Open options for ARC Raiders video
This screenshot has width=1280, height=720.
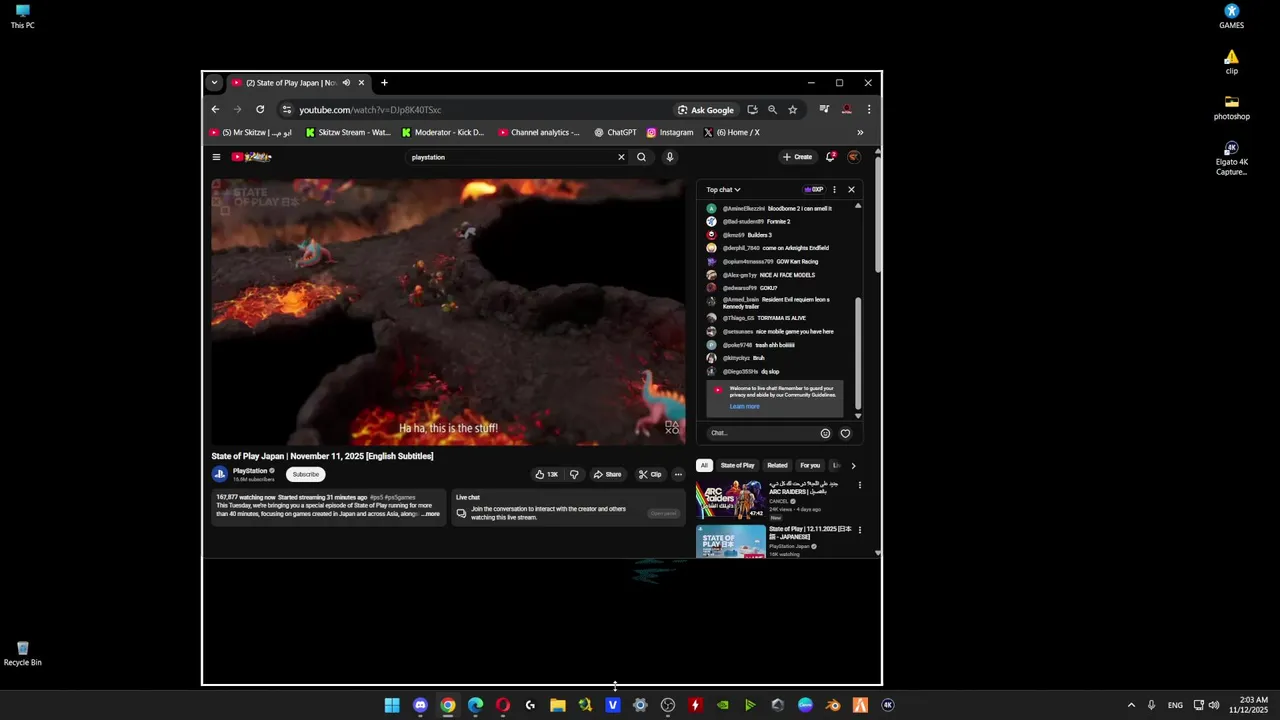(x=859, y=485)
